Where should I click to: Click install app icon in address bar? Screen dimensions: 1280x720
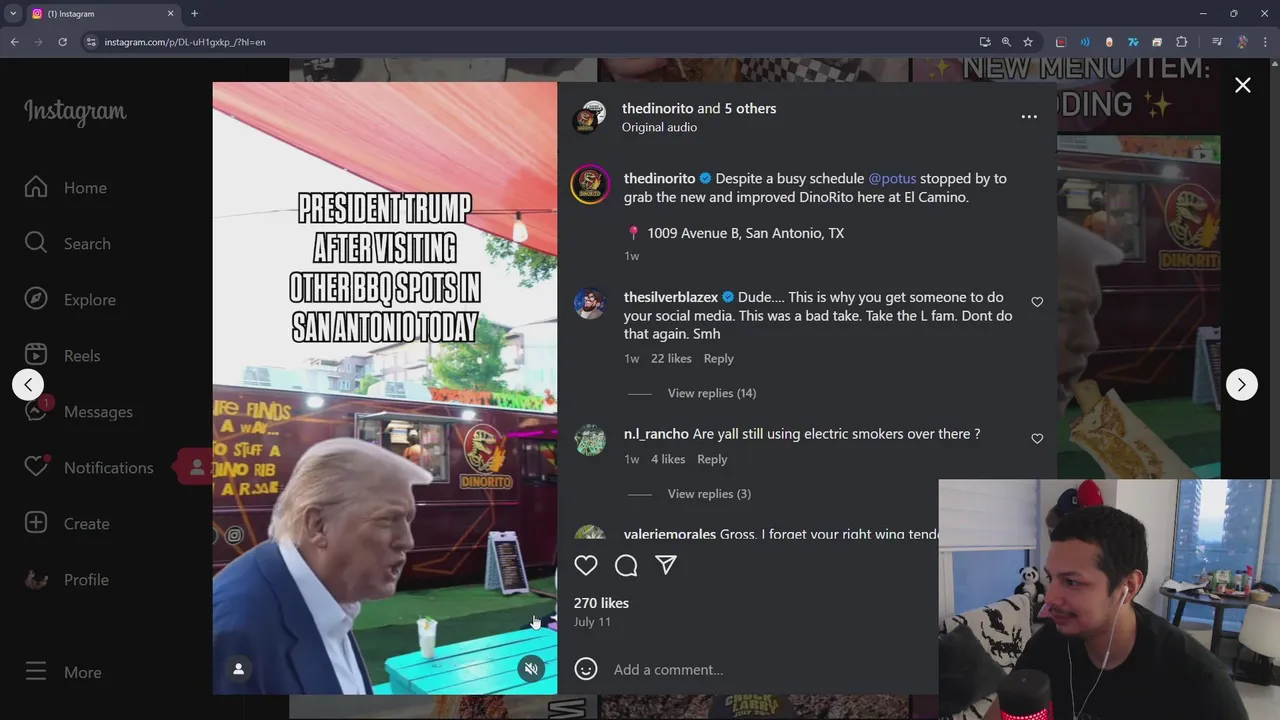point(985,42)
